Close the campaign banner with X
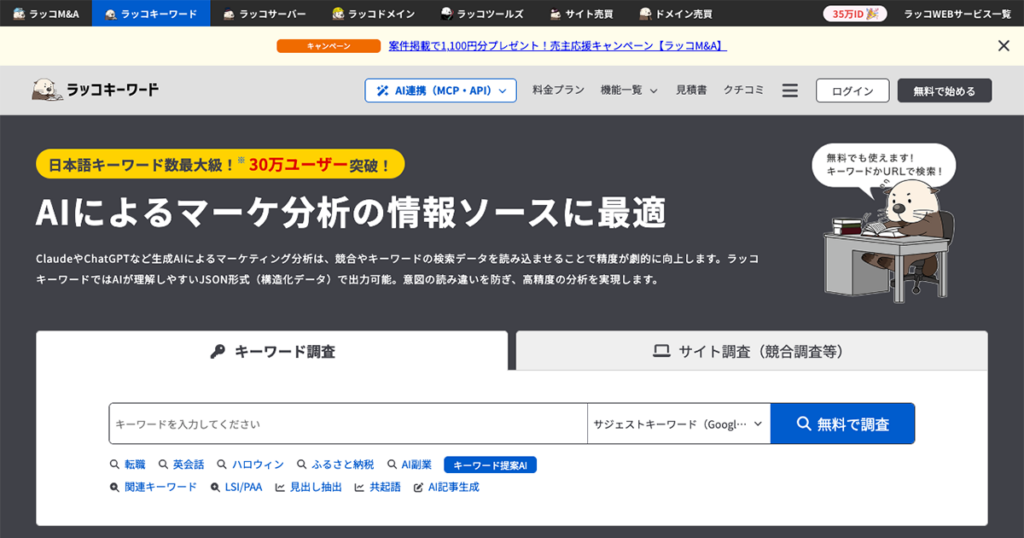 tap(1004, 46)
